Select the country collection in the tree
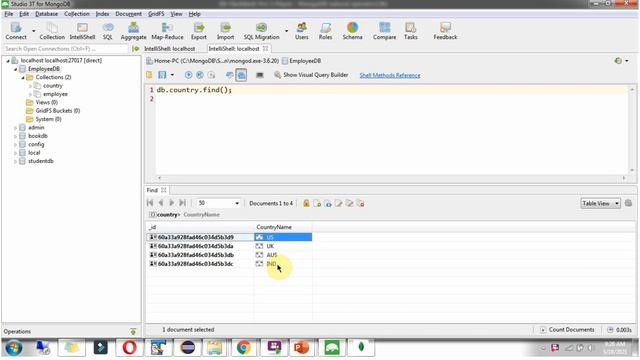640x360 pixels. (53, 86)
